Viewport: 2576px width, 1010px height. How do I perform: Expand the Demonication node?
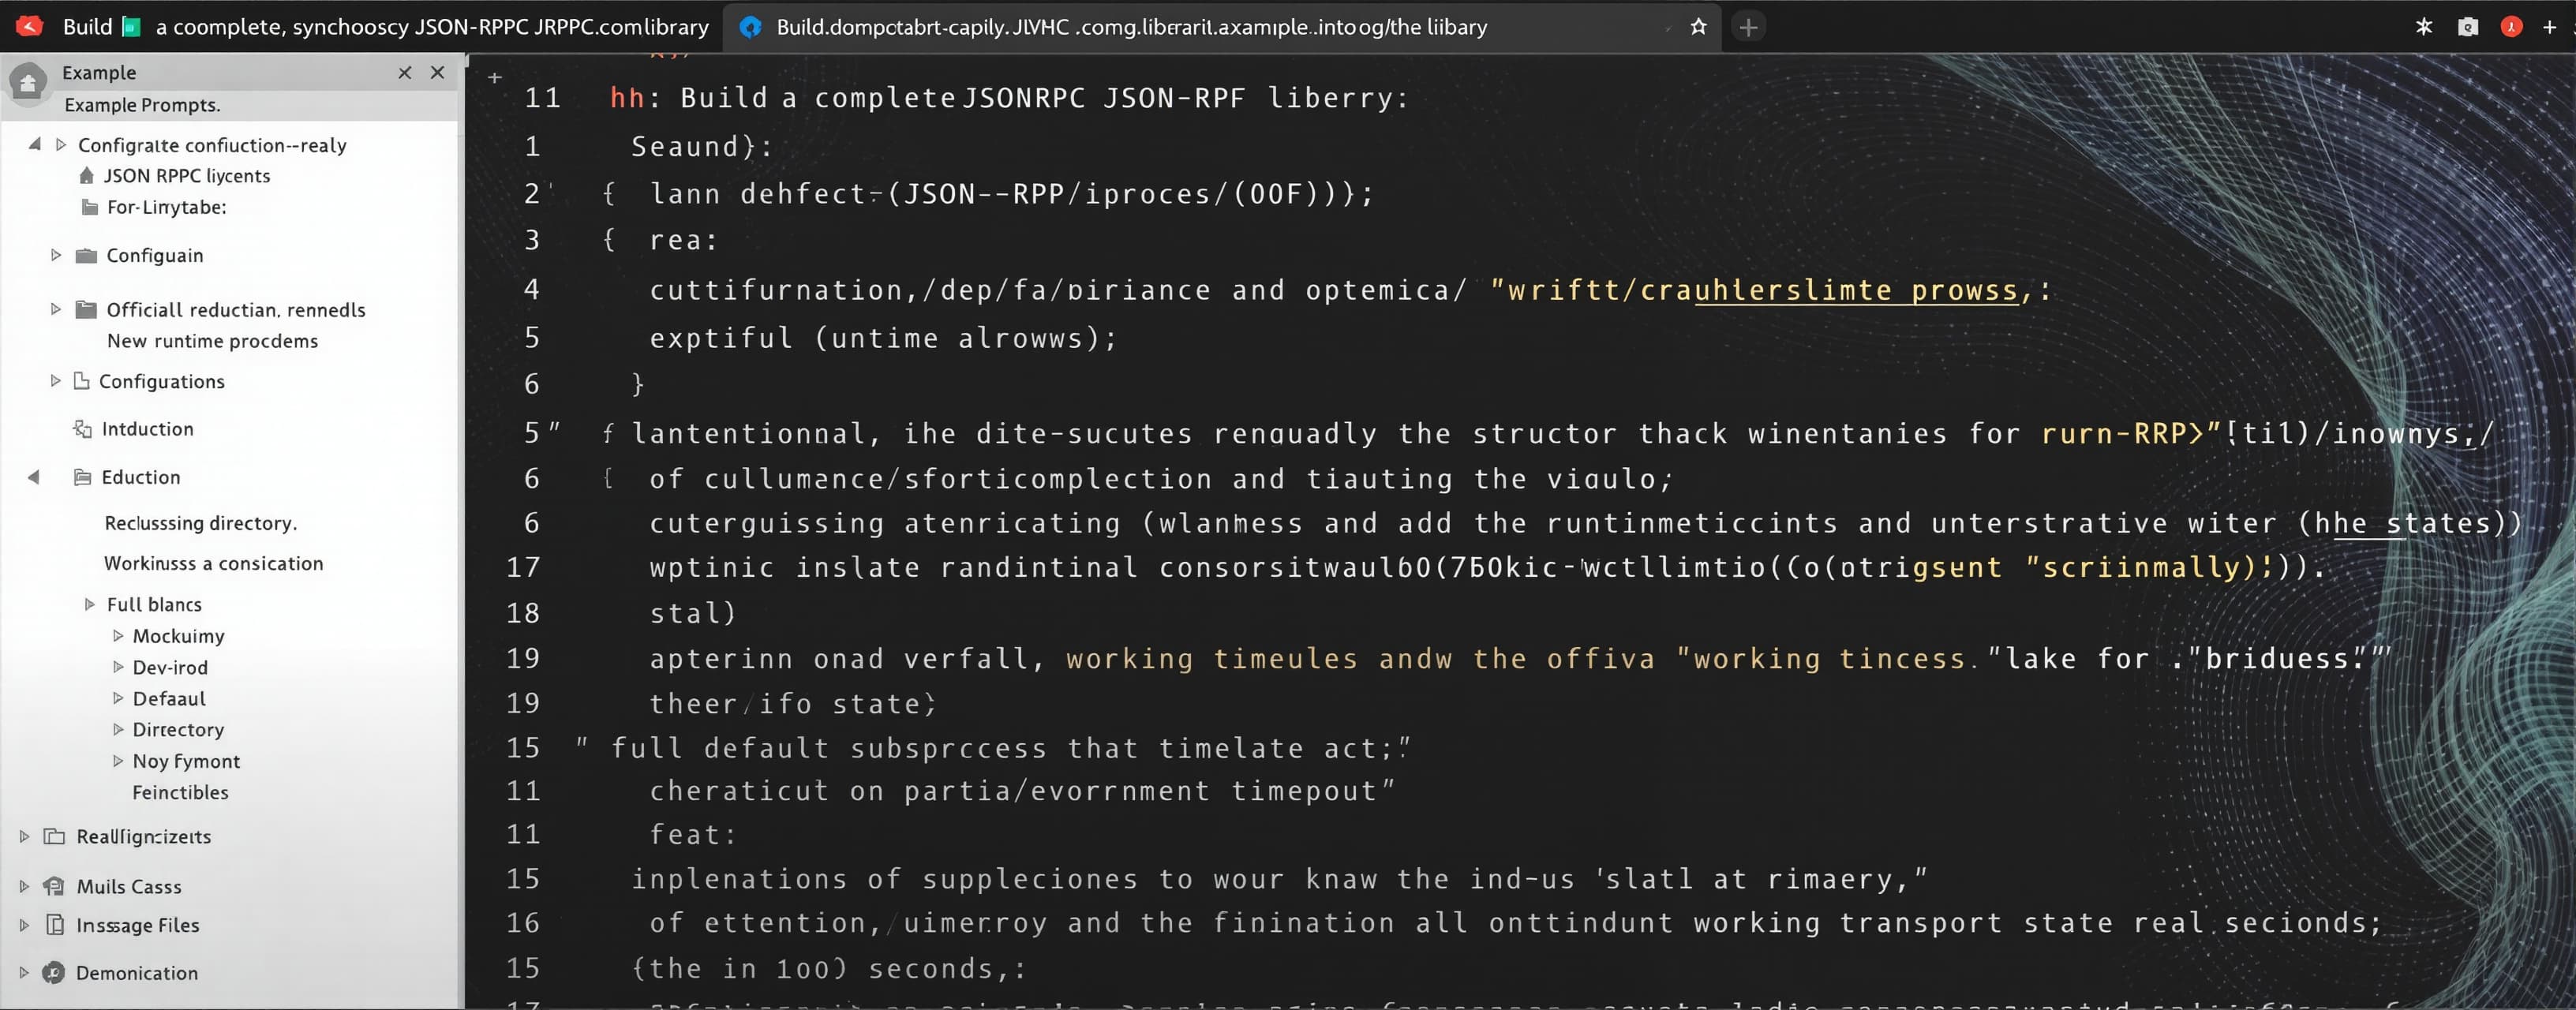(x=25, y=972)
